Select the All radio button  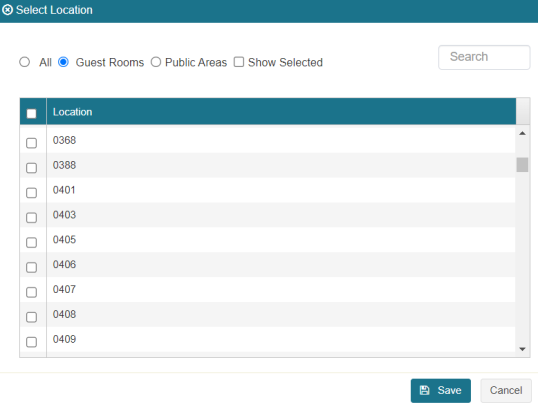pos(24,62)
